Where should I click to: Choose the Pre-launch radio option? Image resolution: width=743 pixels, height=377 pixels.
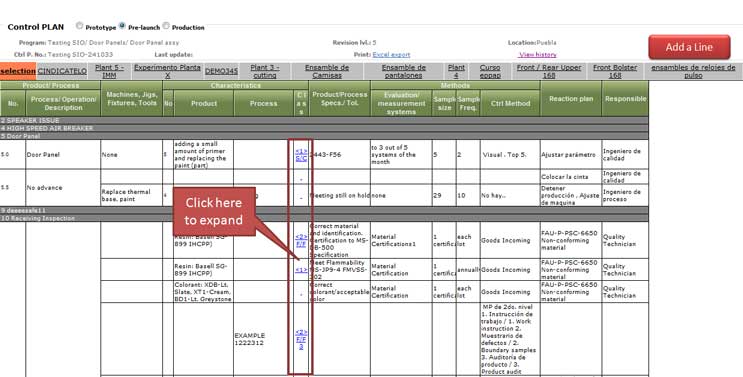(122, 26)
